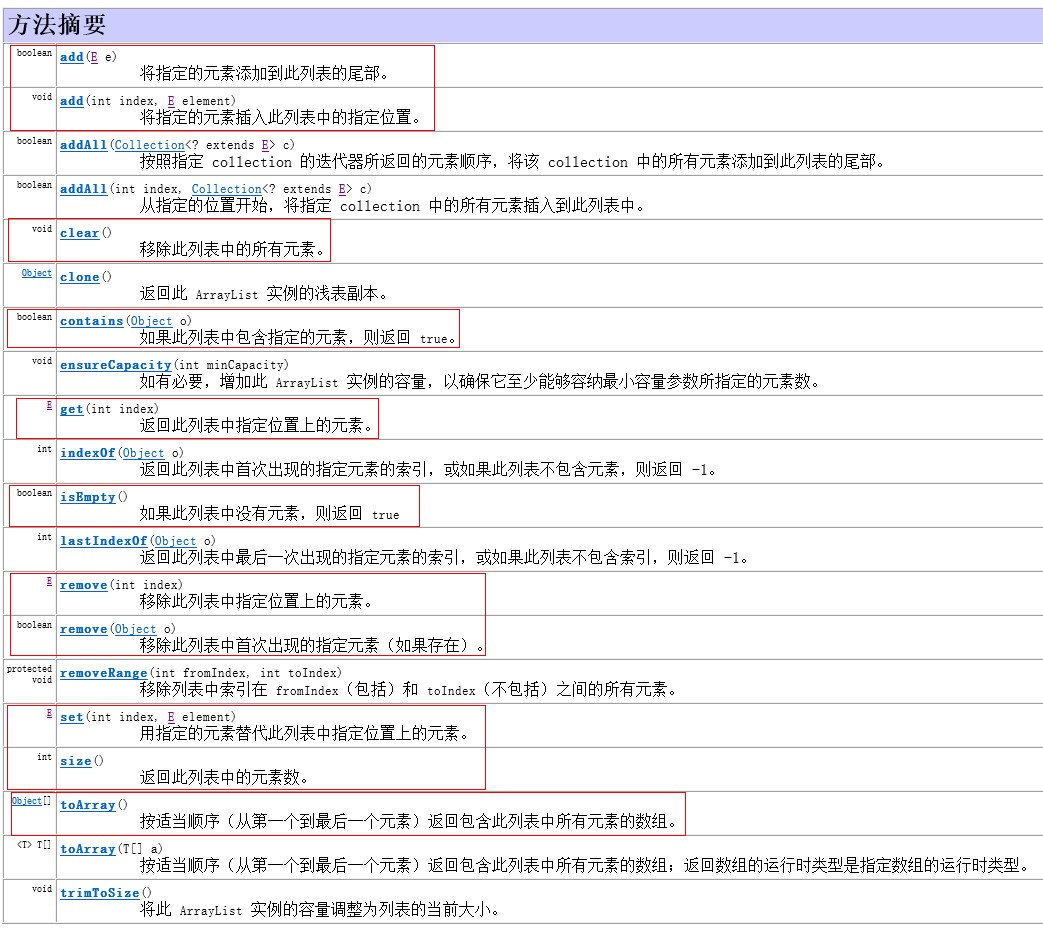Click description '如果此列表中没有元素，则返回 true'
This screenshot has height=929, width=1043.
269,513
